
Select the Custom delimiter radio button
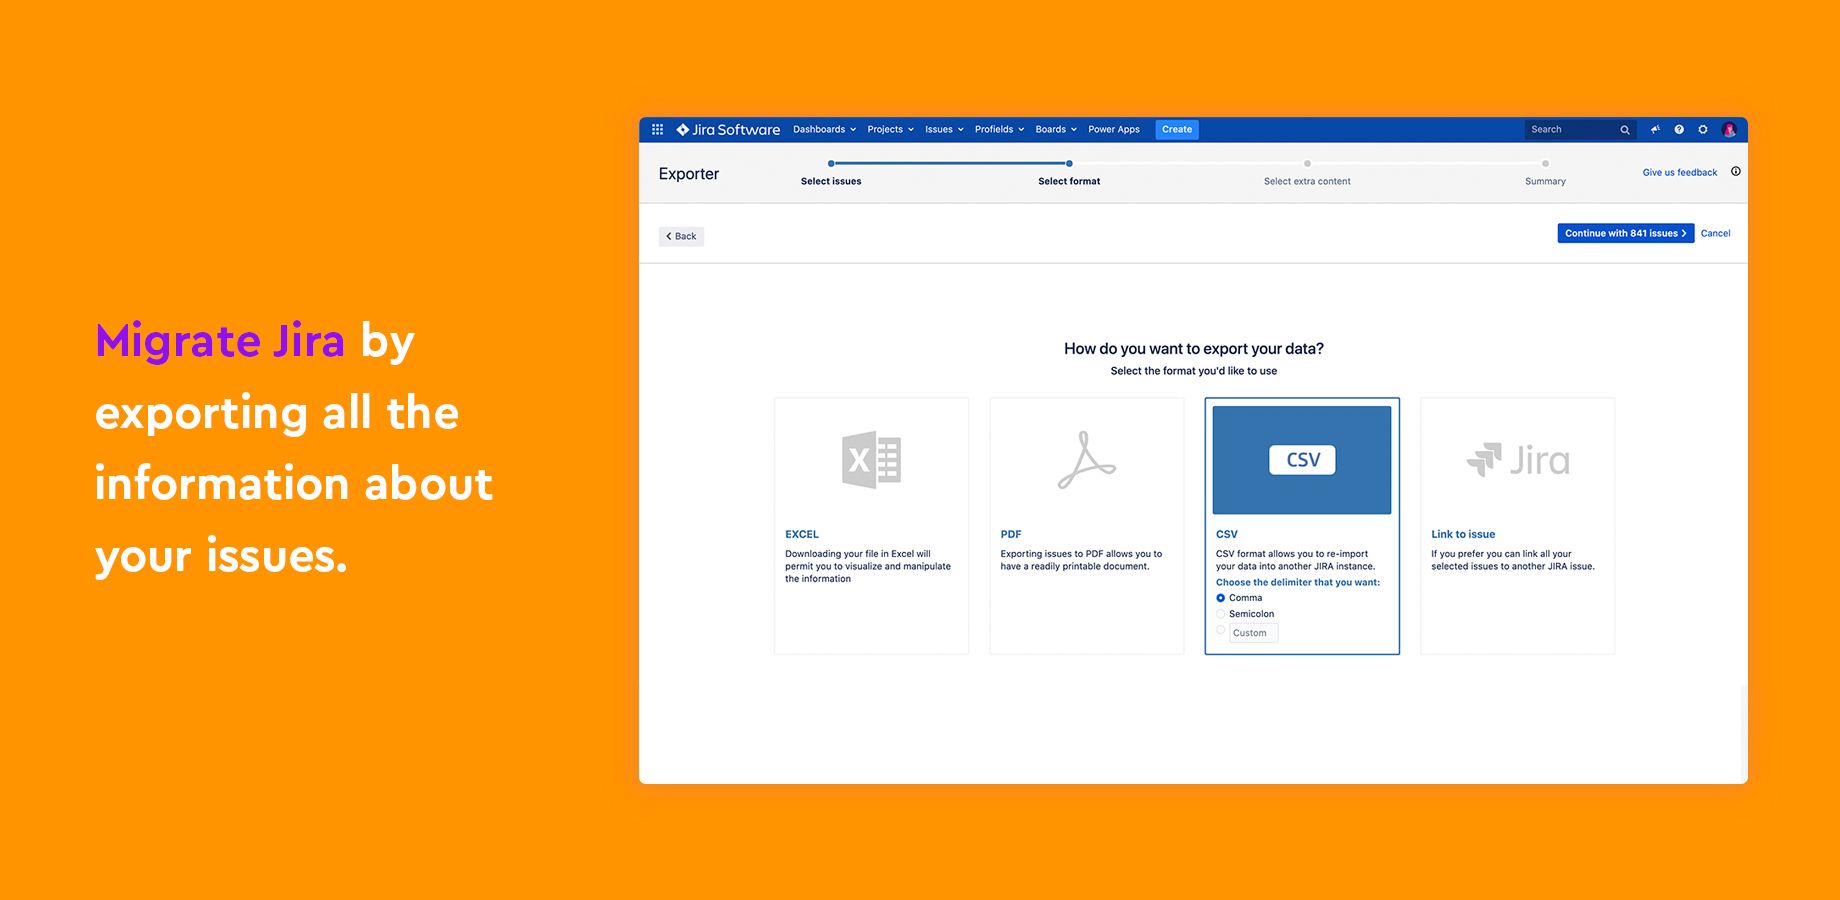point(1221,630)
